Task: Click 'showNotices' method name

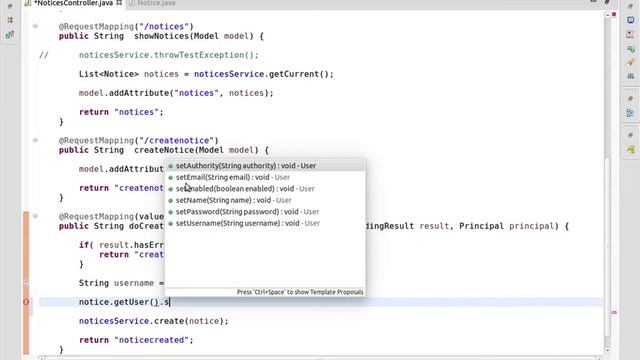Action: [161, 36]
